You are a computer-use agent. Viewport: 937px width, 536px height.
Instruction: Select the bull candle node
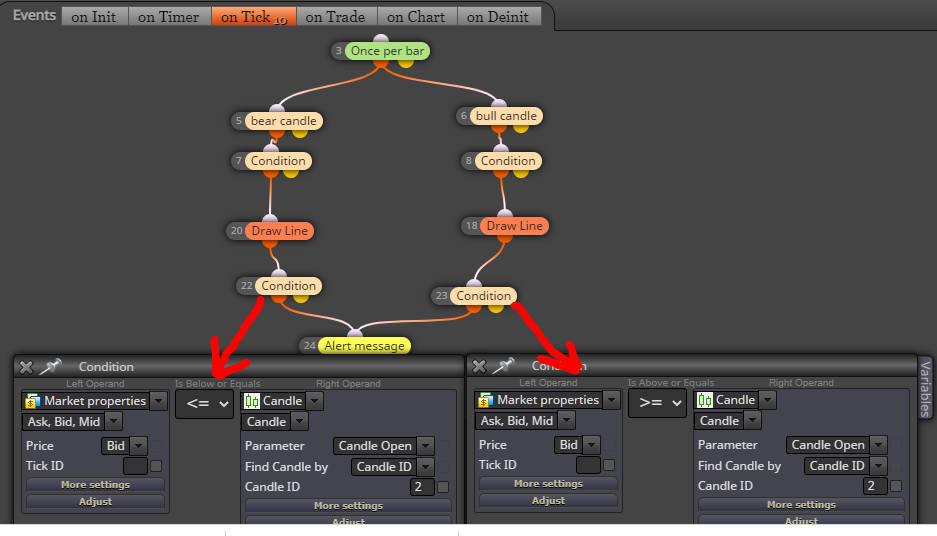(506, 116)
